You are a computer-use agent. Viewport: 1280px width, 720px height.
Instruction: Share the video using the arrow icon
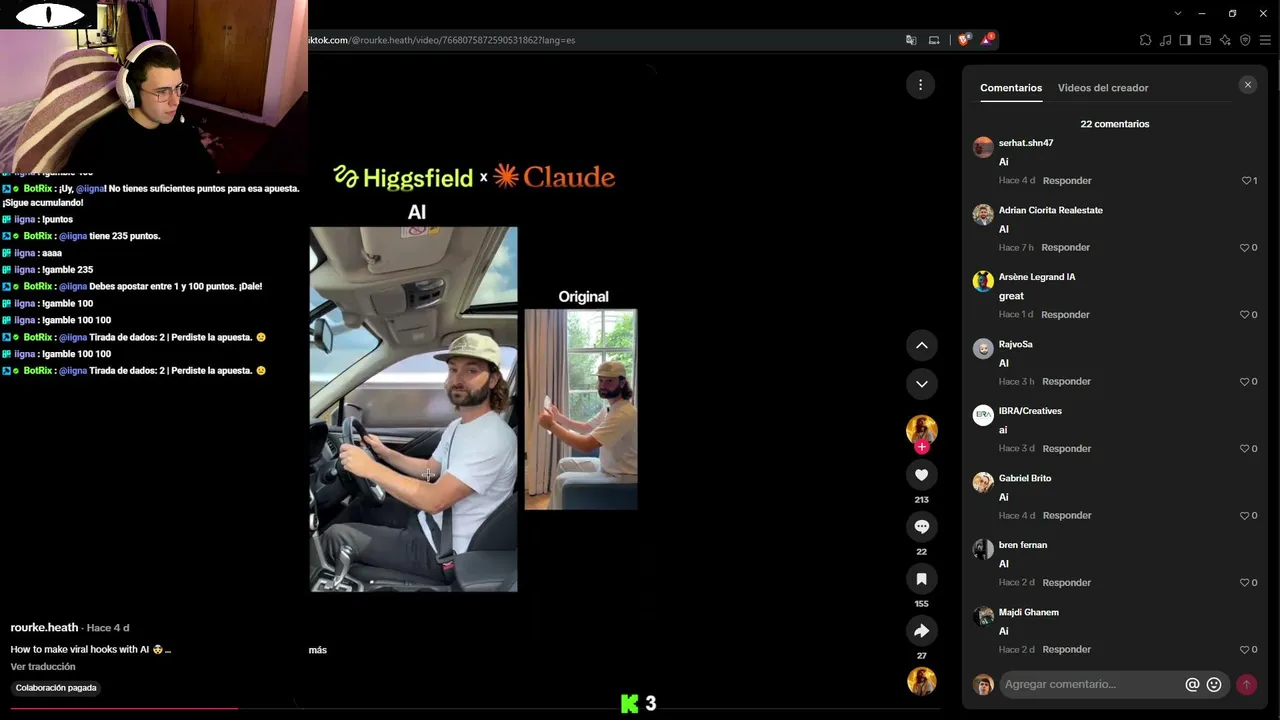tap(921, 631)
